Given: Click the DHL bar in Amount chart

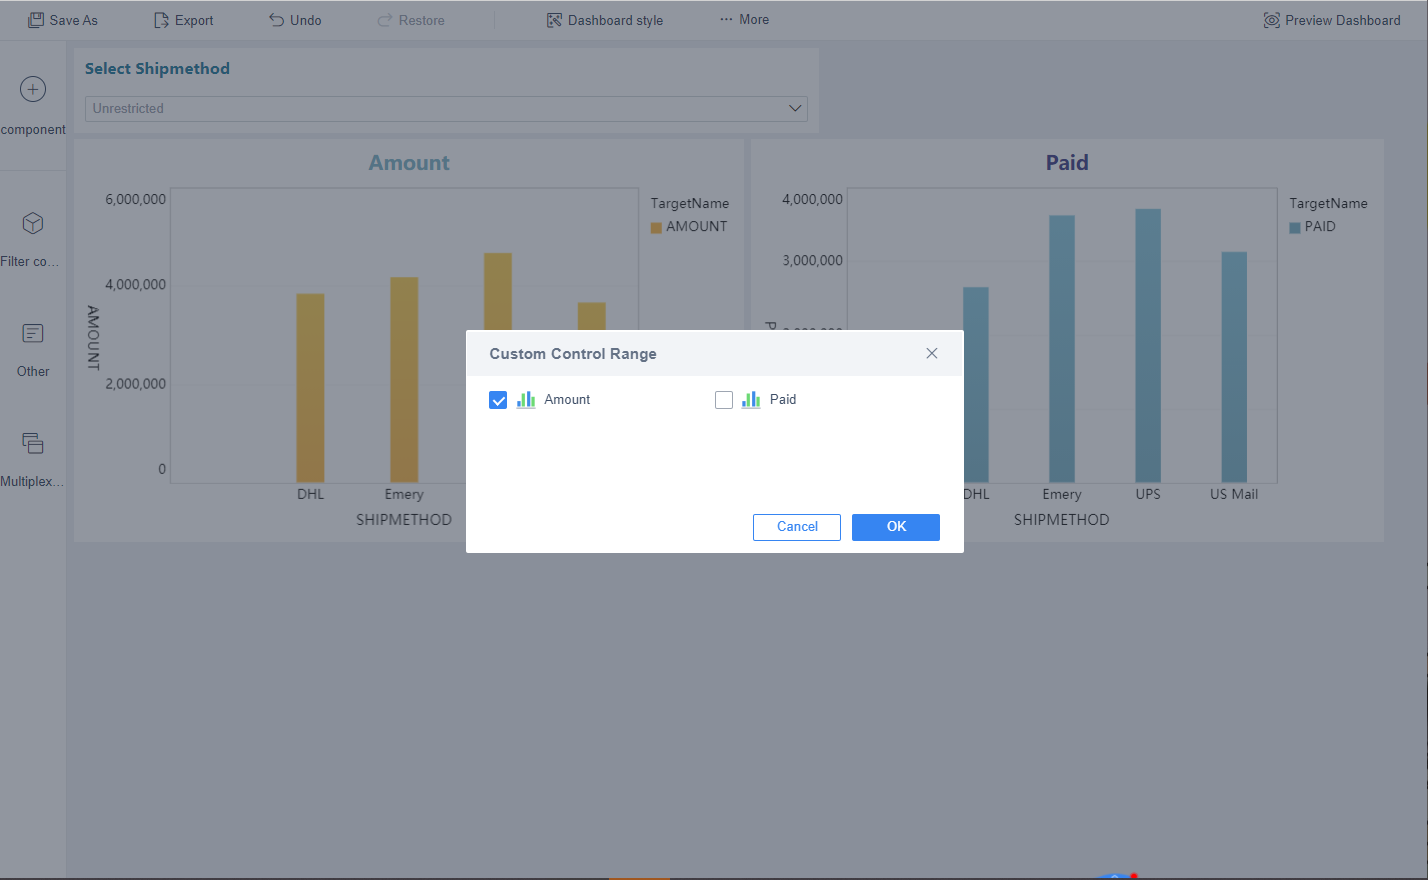Looking at the screenshot, I should [310, 388].
